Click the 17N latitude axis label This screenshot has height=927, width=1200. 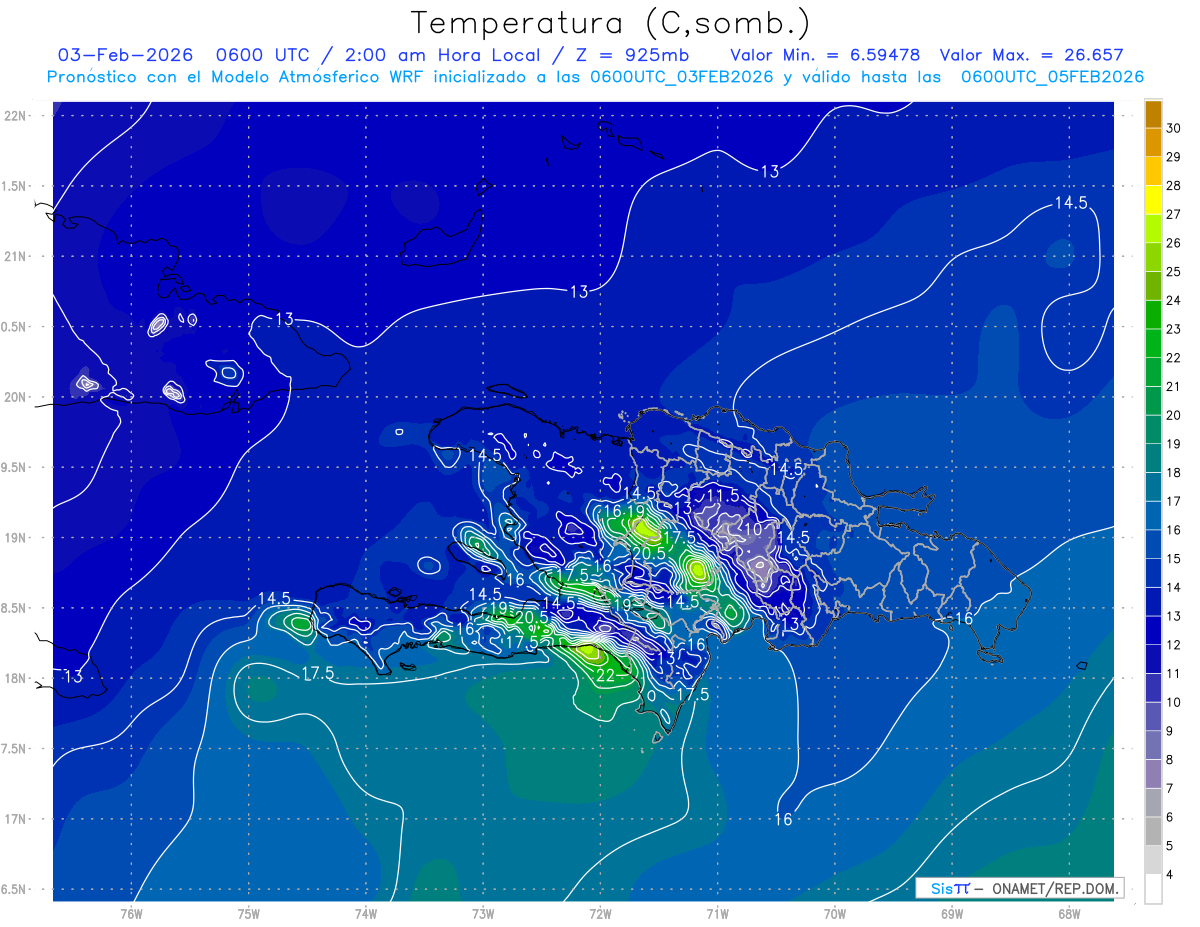tap(15, 819)
